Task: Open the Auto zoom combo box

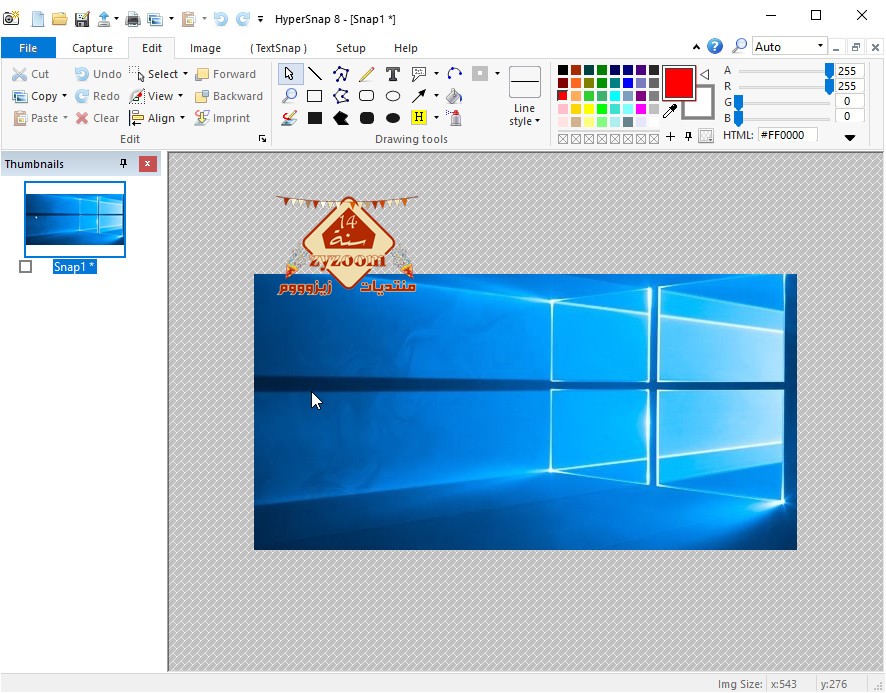Action: (x=789, y=46)
